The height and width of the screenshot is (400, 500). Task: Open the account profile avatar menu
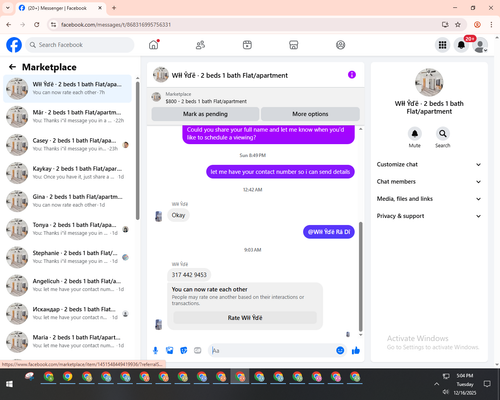coord(480,45)
